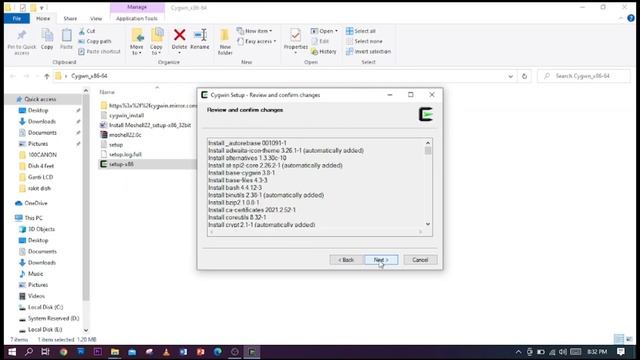Switch to the Home ribbon tab
Viewport: 640px width, 360px height.
pos(43,18)
